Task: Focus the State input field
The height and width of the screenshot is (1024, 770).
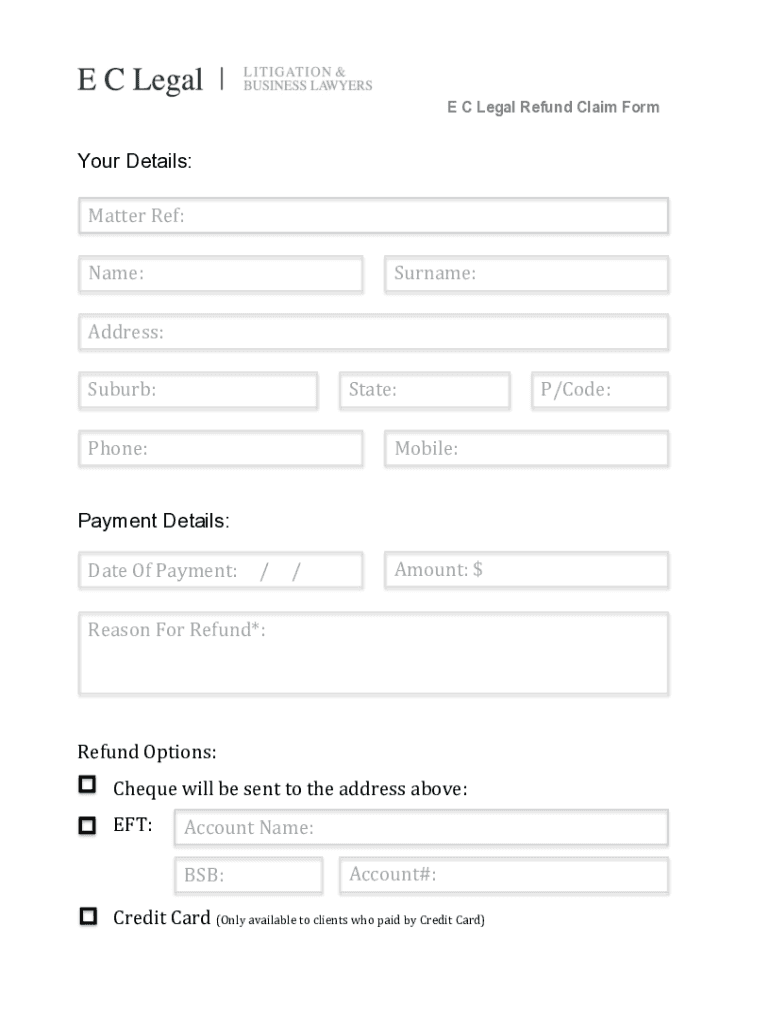Action: click(x=424, y=390)
